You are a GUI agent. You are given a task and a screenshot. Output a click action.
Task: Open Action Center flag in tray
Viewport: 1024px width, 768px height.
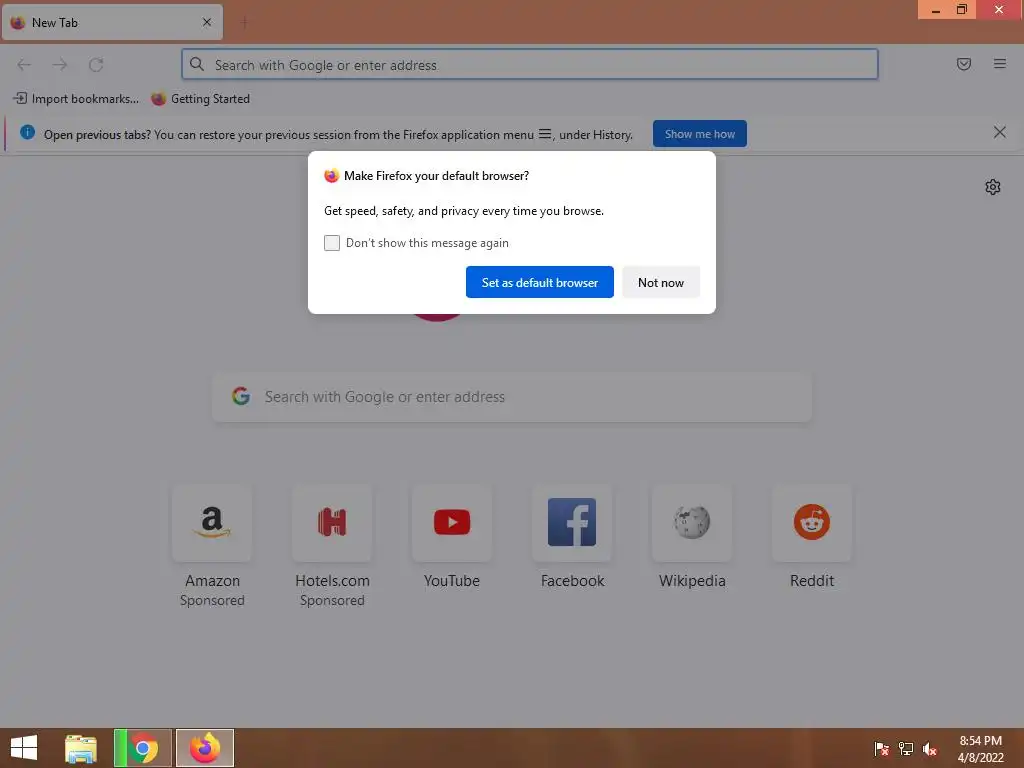click(x=882, y=748)
